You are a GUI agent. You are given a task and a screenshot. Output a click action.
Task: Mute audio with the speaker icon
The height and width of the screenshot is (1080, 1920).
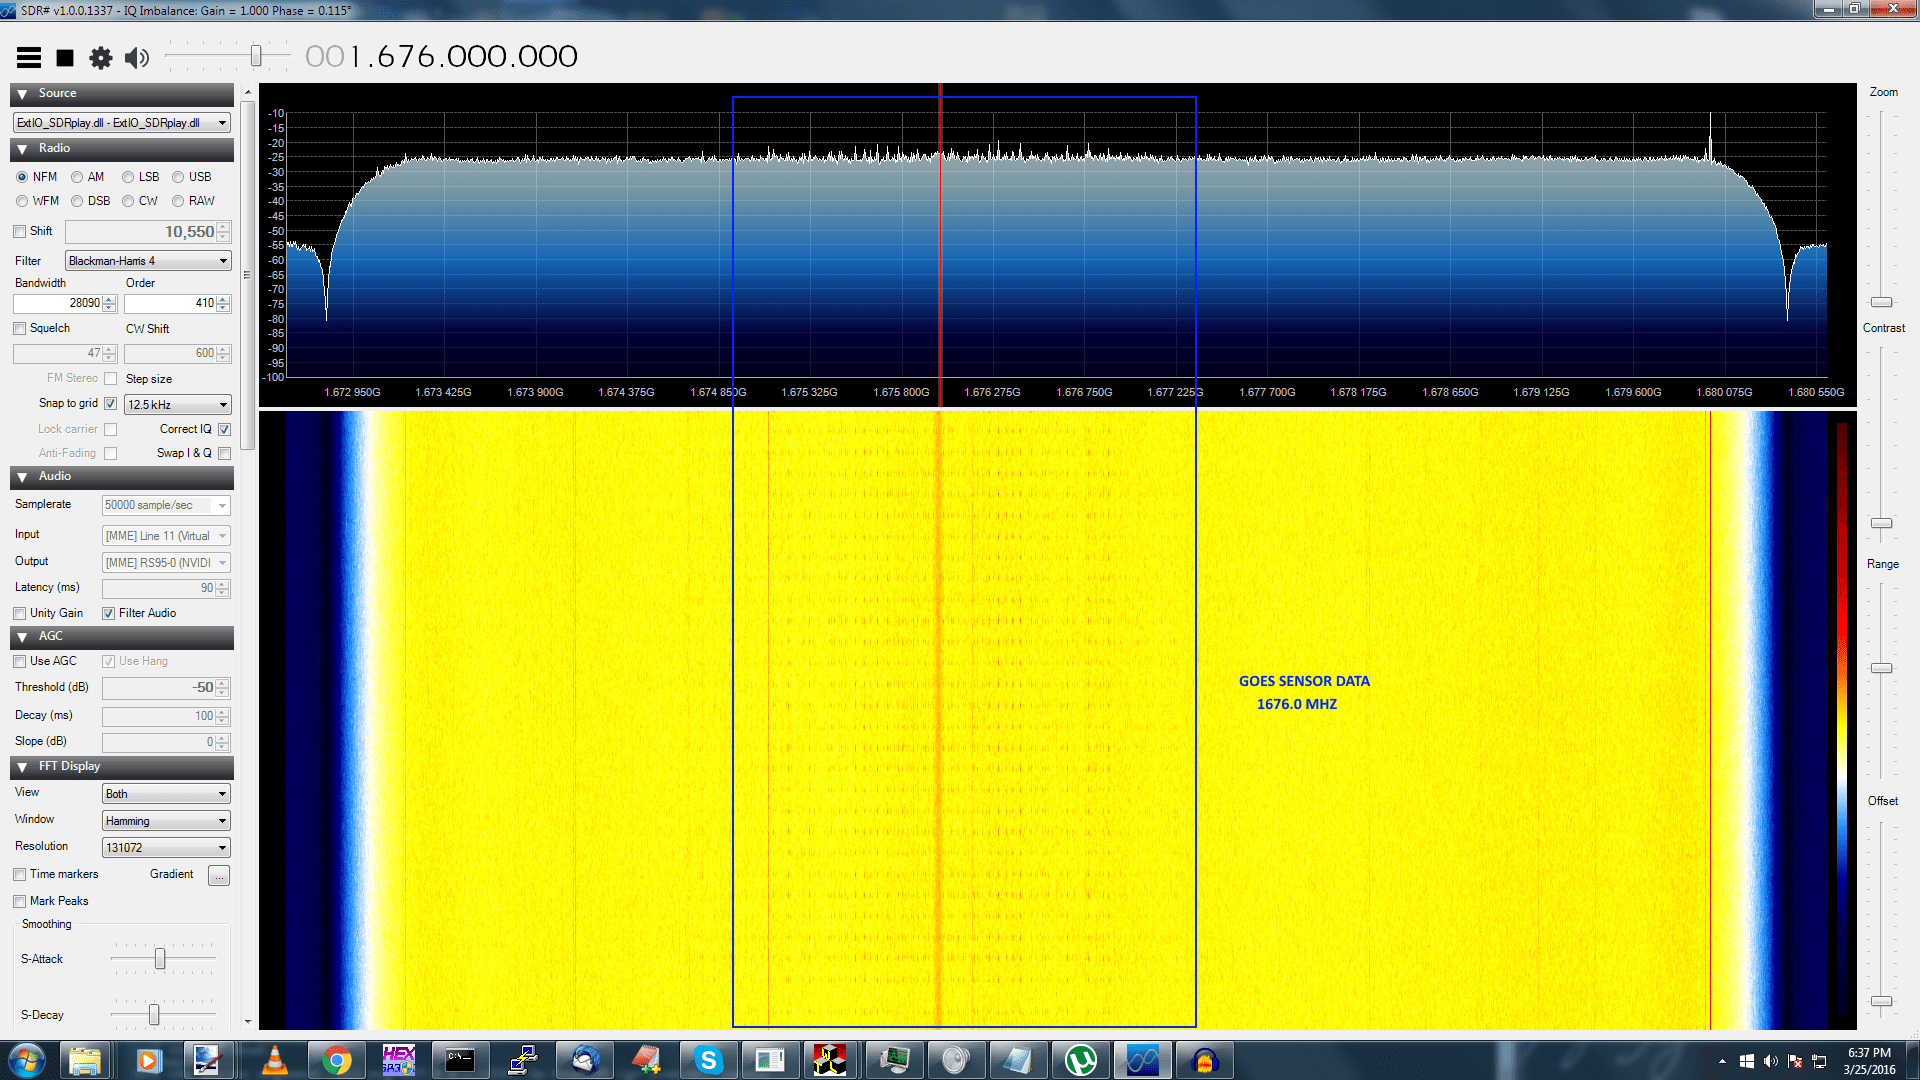point(137,58)
